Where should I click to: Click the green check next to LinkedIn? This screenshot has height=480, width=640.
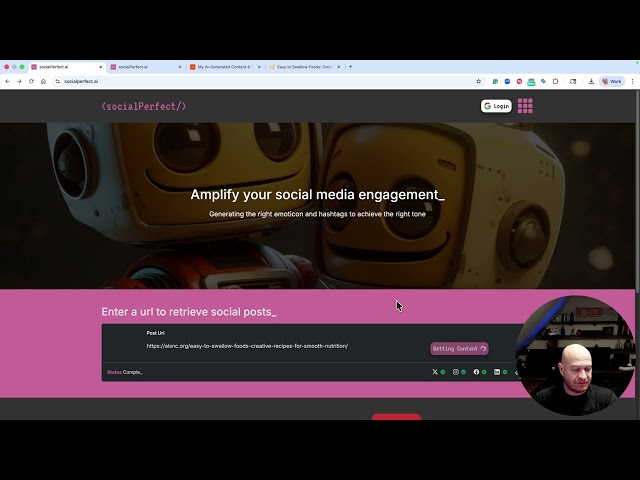point(505,372)
